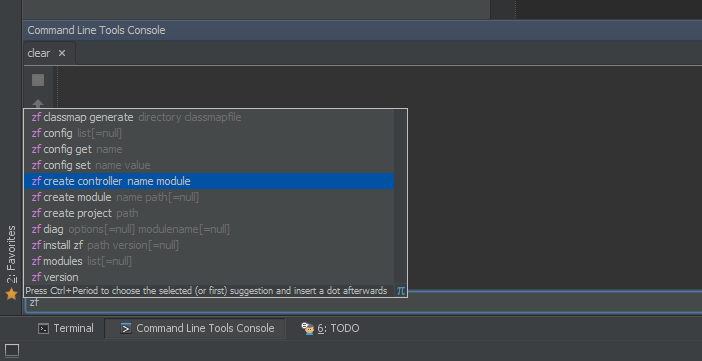Screen dimensions: 702x361
Task: Select the clear console tab
Action: pyautogui.click(x=49, y=53)
